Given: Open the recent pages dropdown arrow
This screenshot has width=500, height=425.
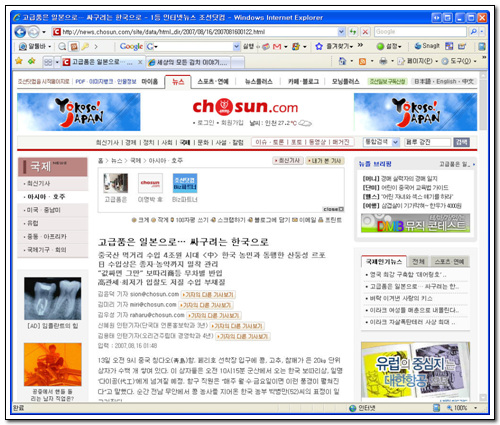Looking at the screenshot, I should point(44,32).
